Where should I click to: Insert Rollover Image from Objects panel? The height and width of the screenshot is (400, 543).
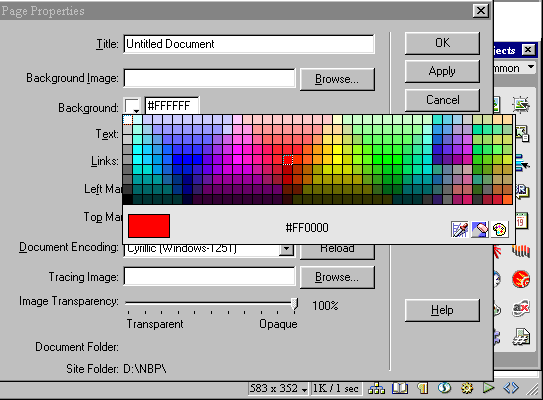click(521, 104)
